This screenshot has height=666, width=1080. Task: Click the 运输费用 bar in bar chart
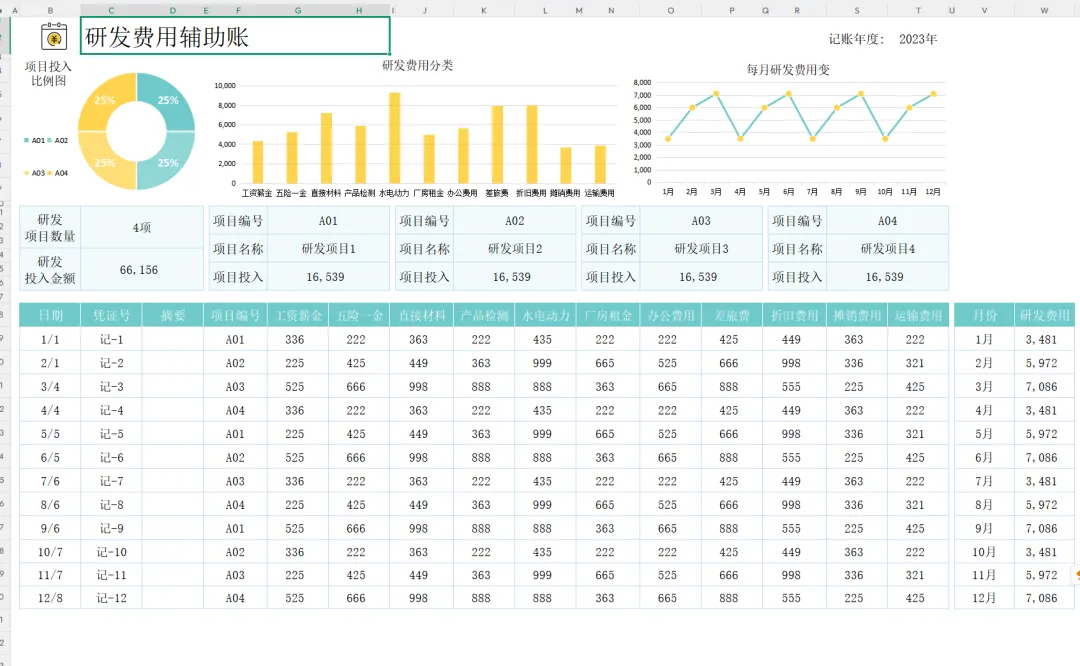coord(600,165)
